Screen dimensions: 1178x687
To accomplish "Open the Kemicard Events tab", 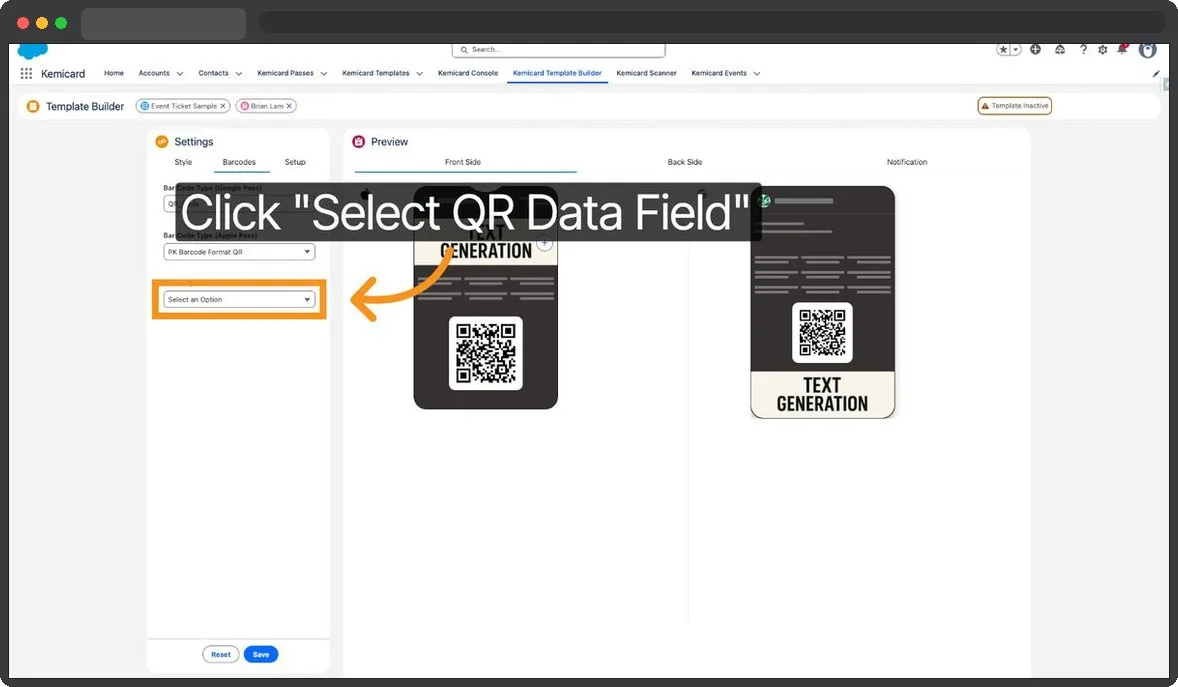I will tap(719, 74).
